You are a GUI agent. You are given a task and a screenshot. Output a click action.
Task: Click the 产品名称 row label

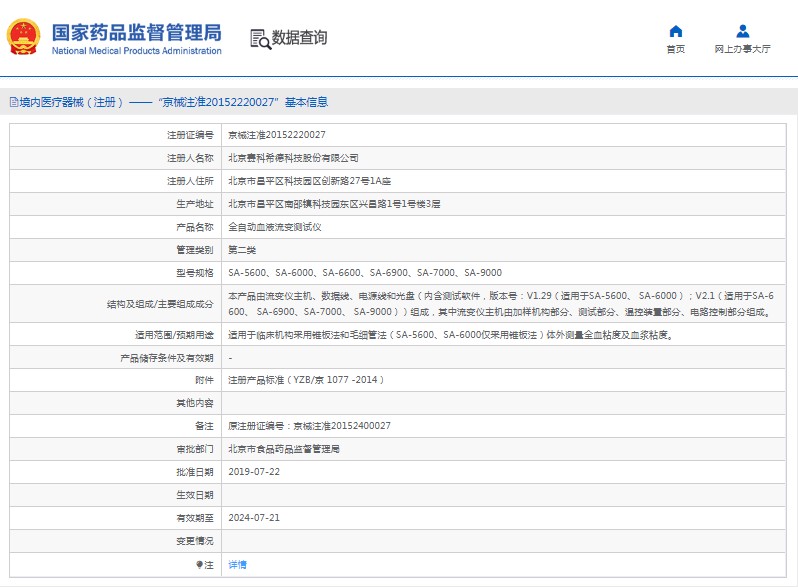point(195,227)
